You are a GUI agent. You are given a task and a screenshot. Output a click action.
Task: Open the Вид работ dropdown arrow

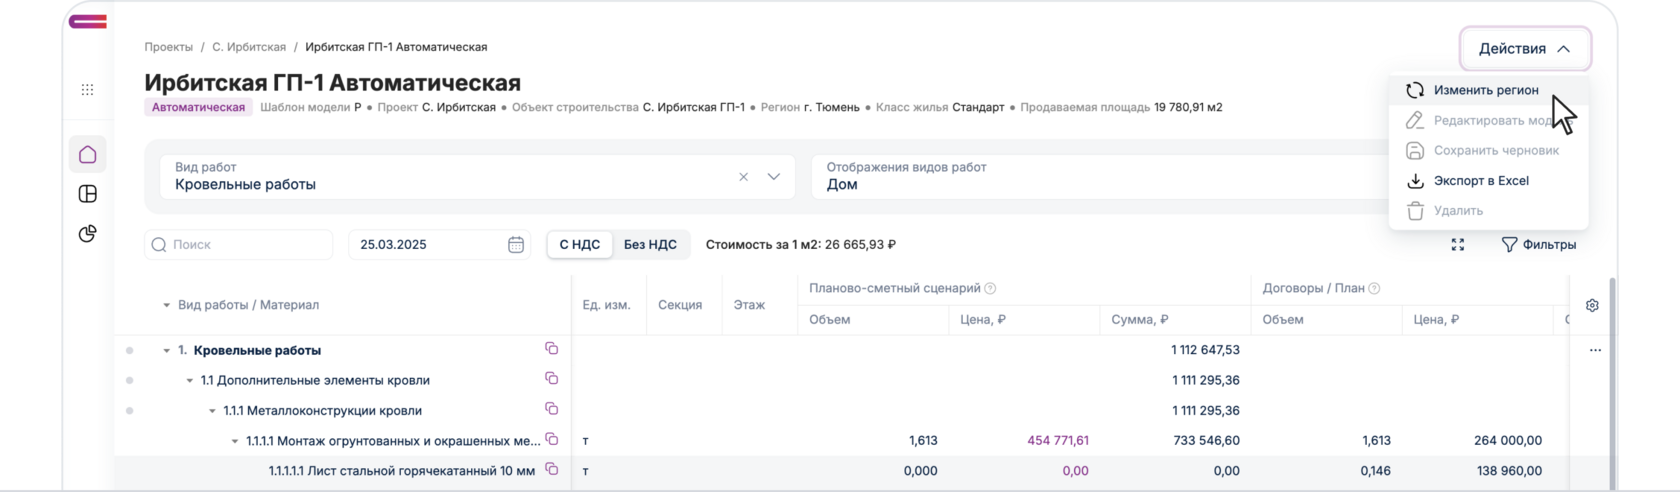pyautogui.click(x=773, y=177)
